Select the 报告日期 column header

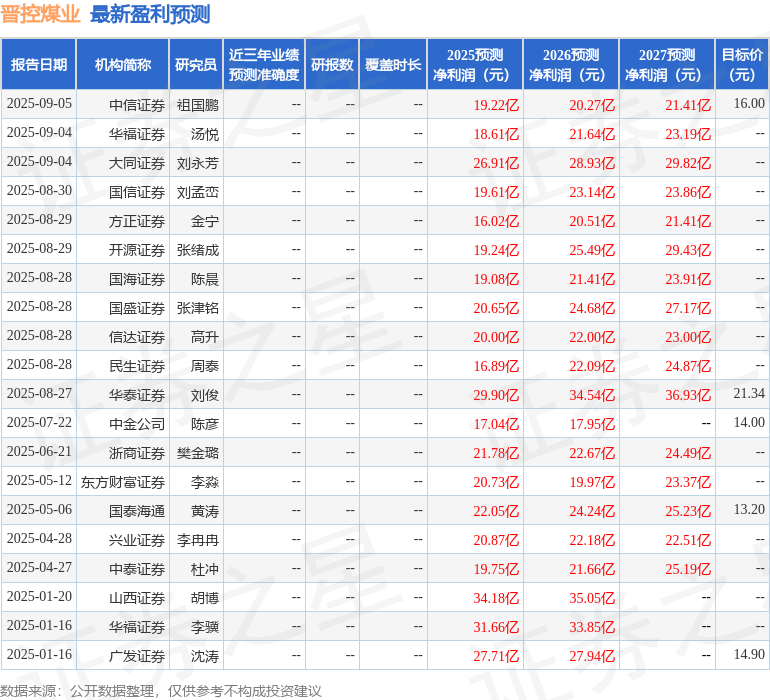coord(39,65)
